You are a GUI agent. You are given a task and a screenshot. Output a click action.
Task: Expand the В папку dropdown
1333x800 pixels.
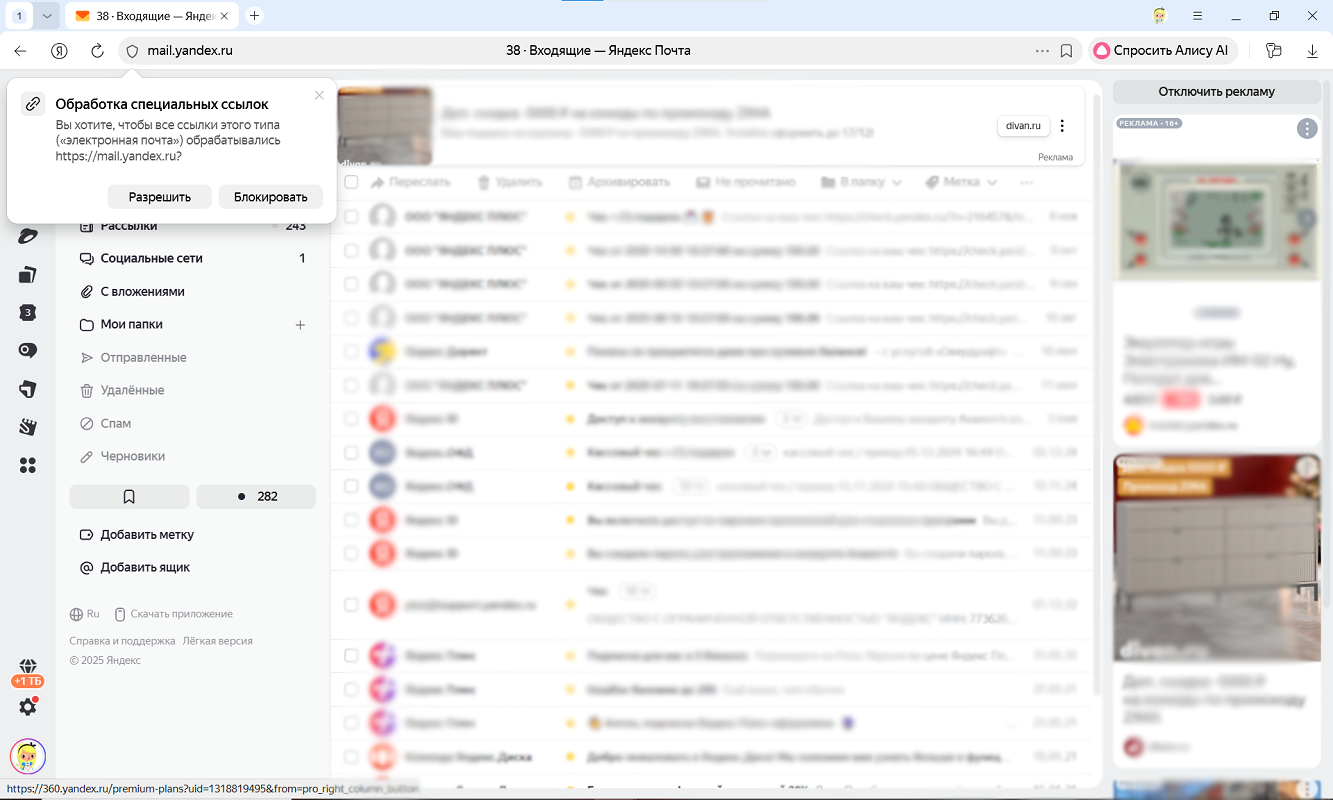(x=861, y=182)
